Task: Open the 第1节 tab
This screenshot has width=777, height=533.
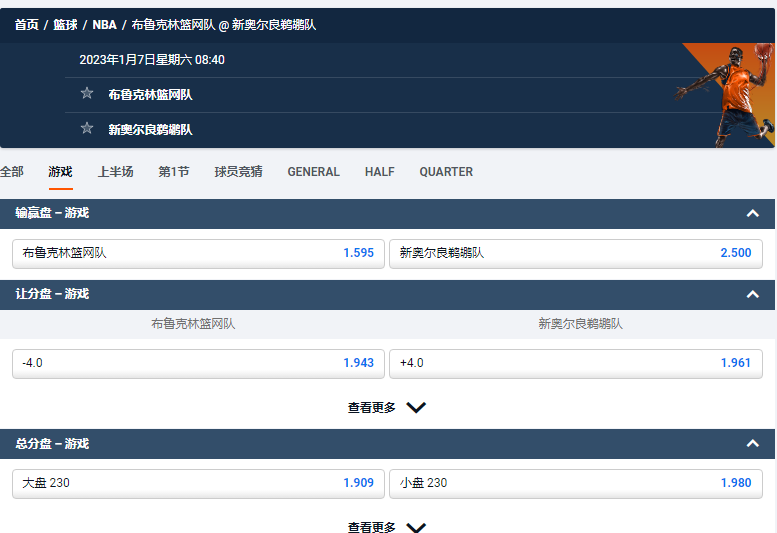Action: tap(173, 172)
